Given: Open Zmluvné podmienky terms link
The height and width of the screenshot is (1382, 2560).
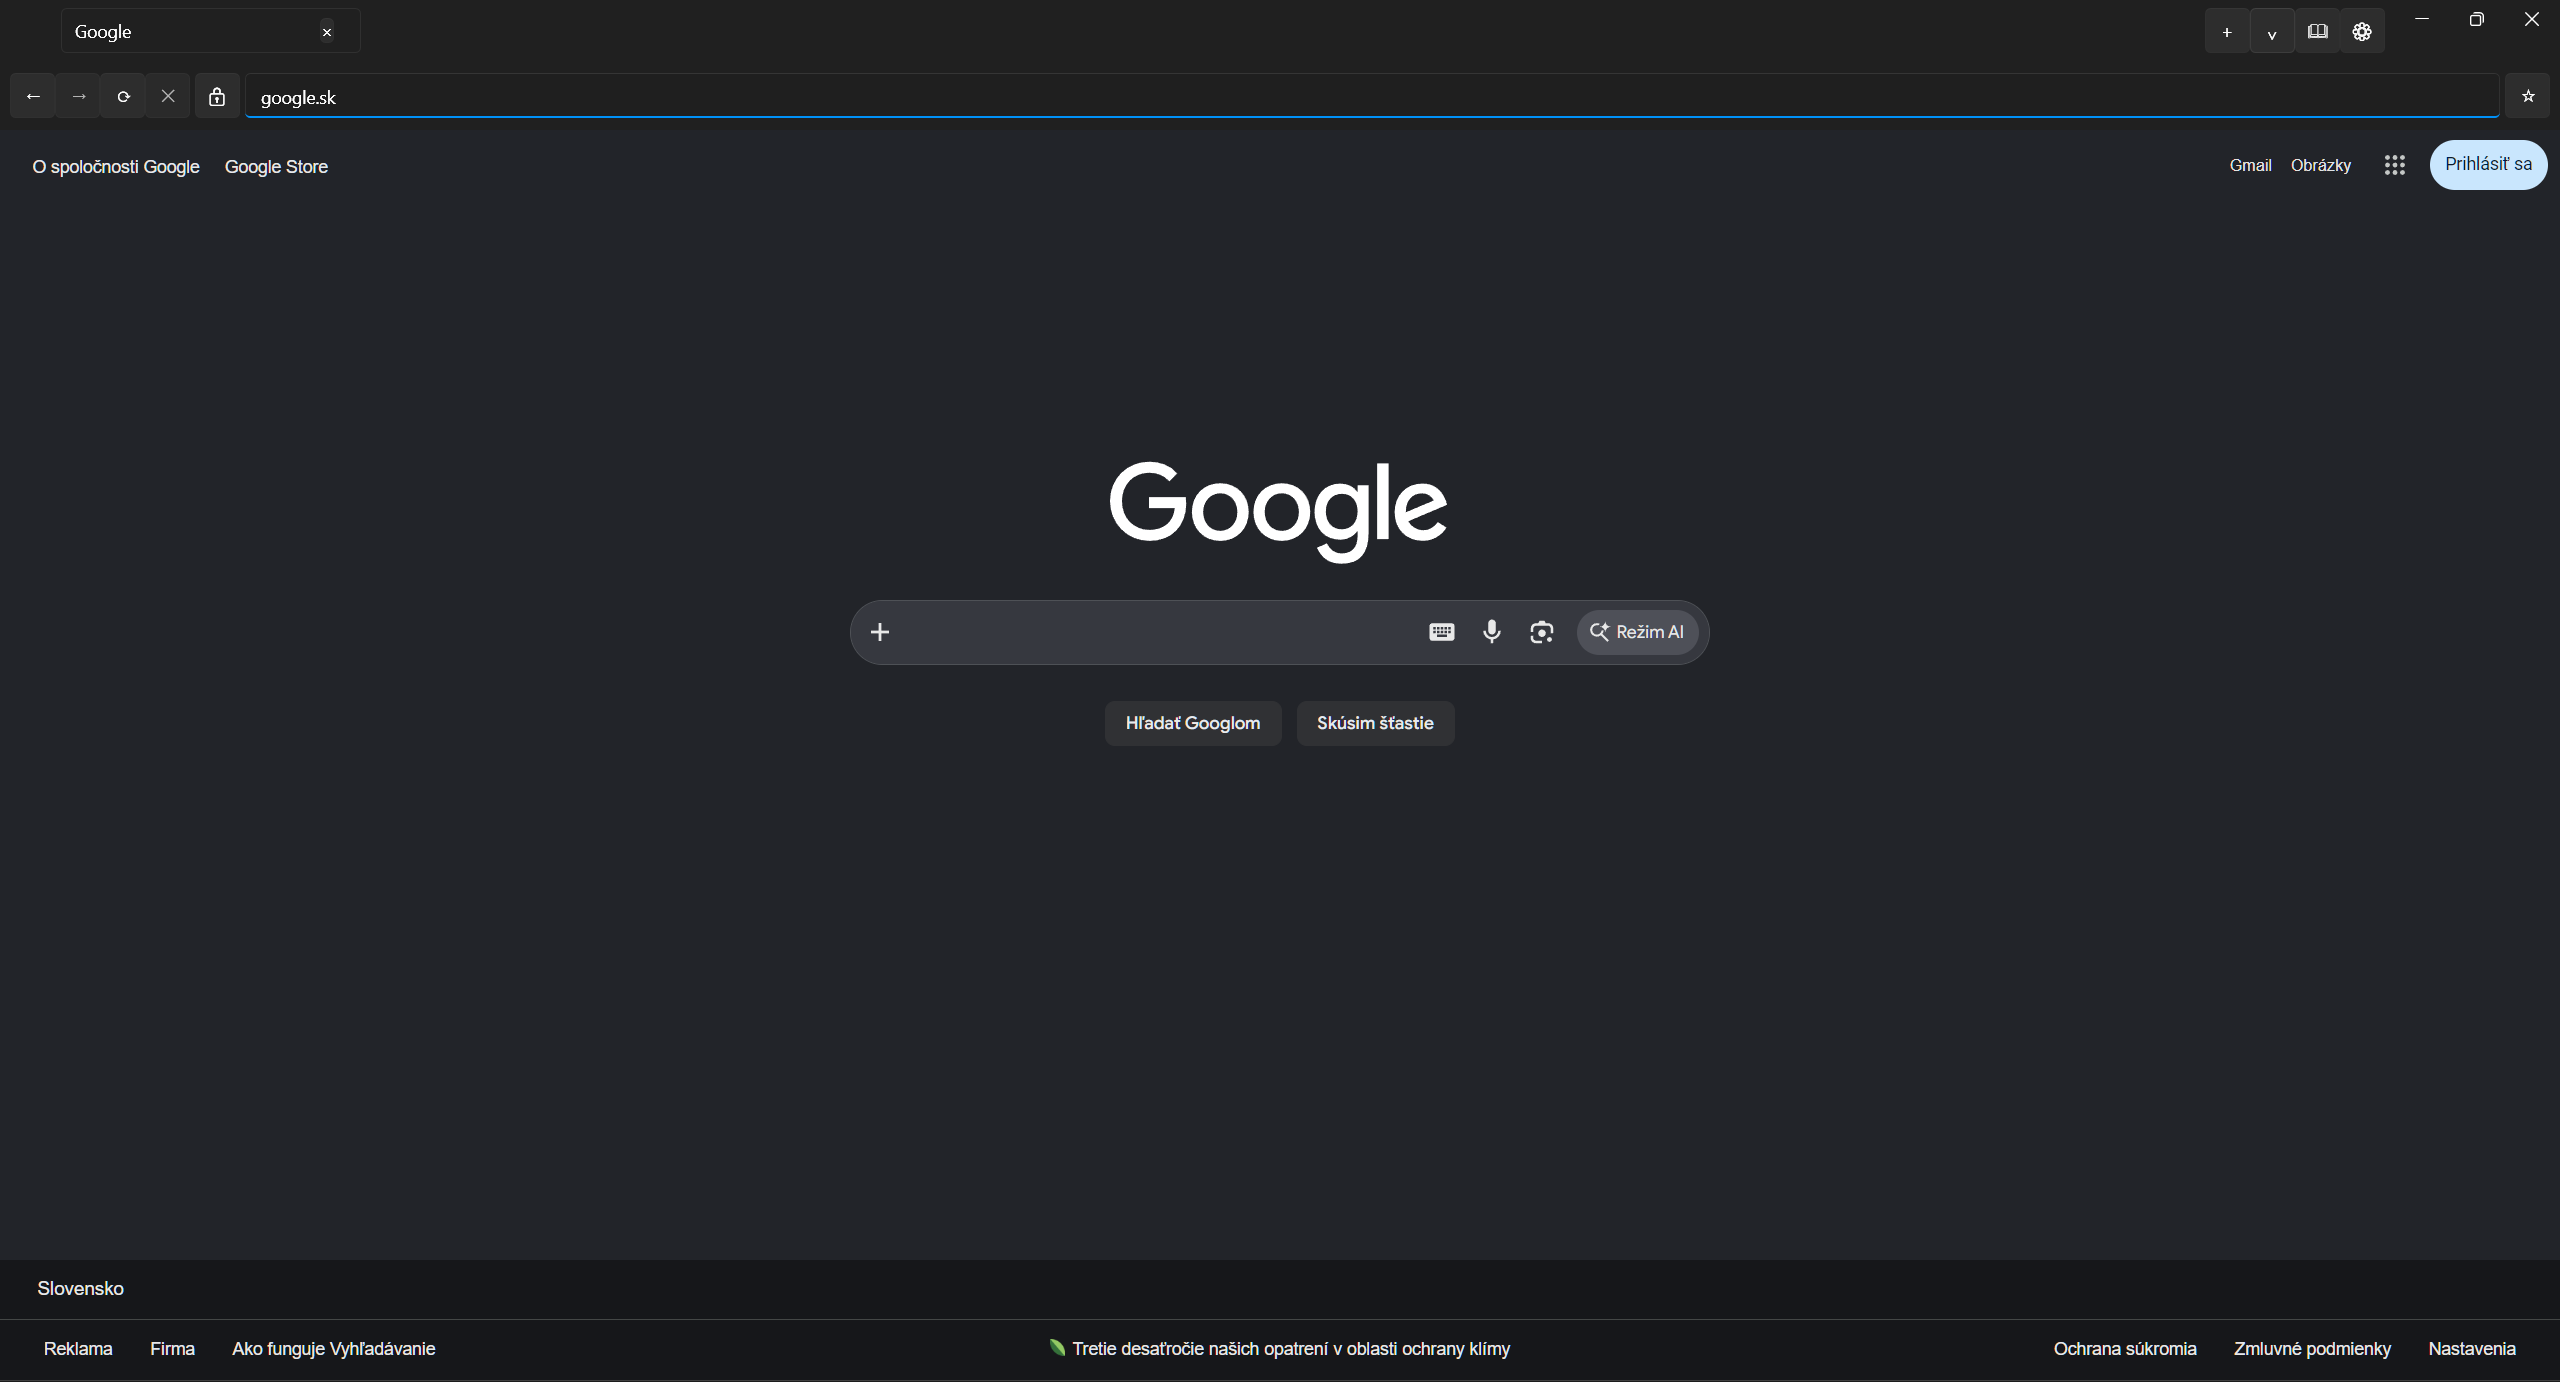Looking at the screenshot, I should click(2312, 1349).
